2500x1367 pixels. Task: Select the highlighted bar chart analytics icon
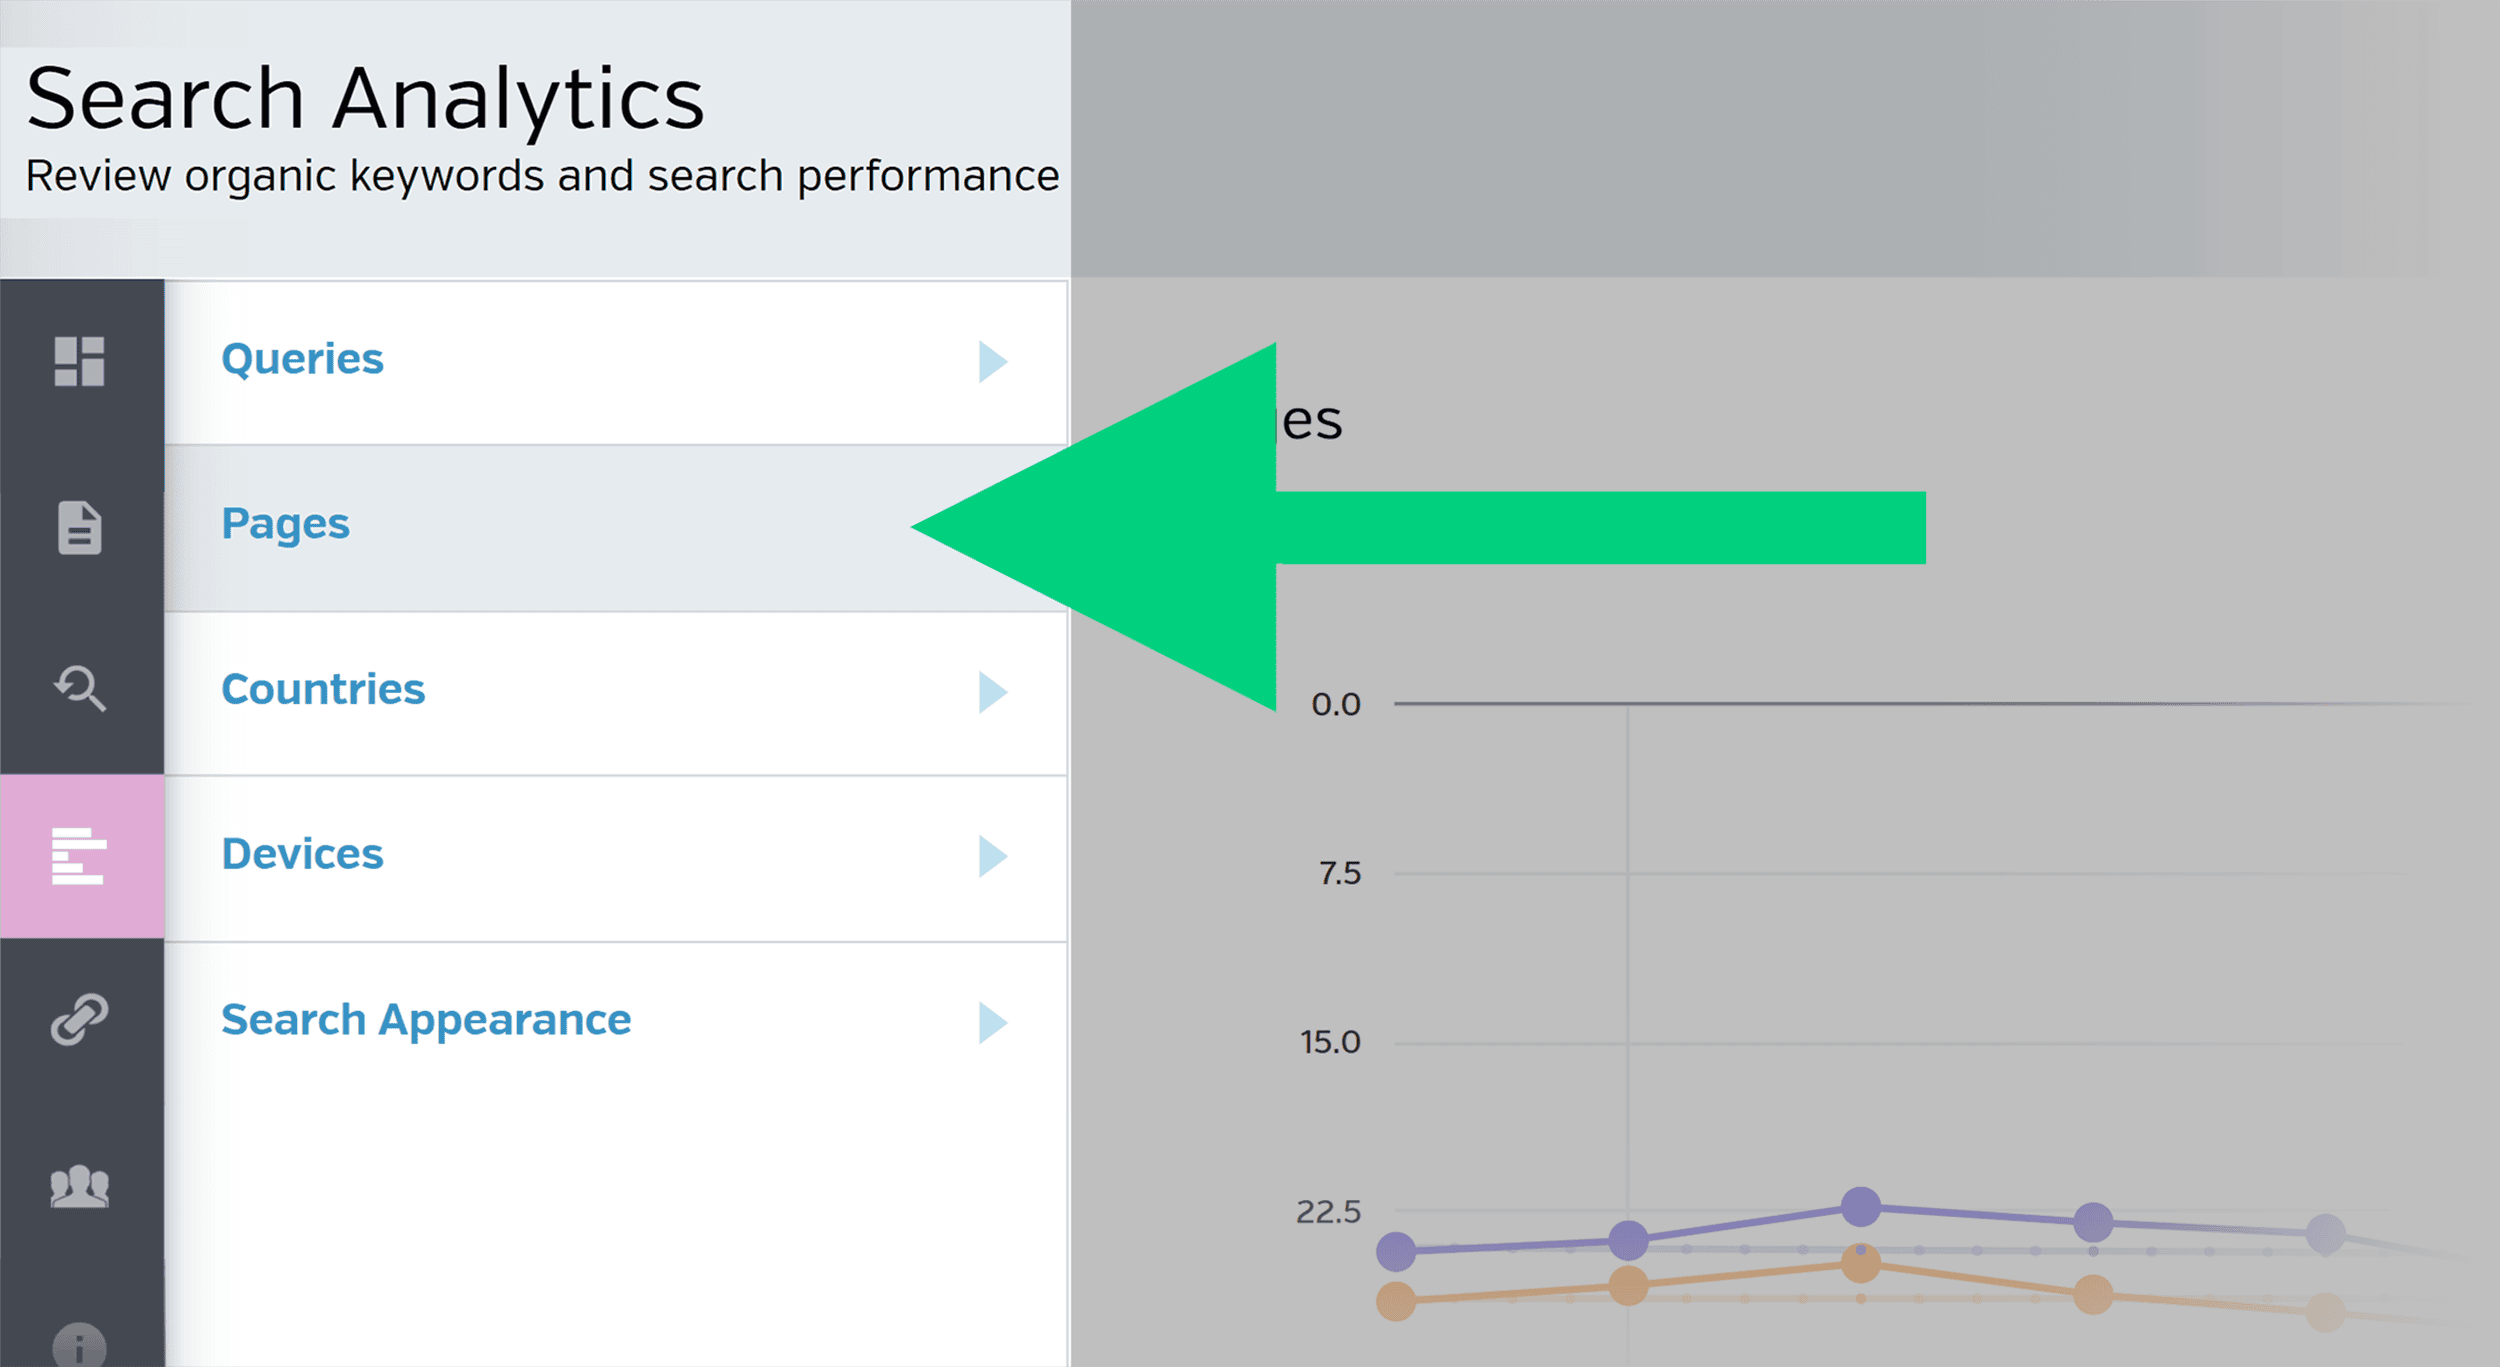[x=80, y=856]
